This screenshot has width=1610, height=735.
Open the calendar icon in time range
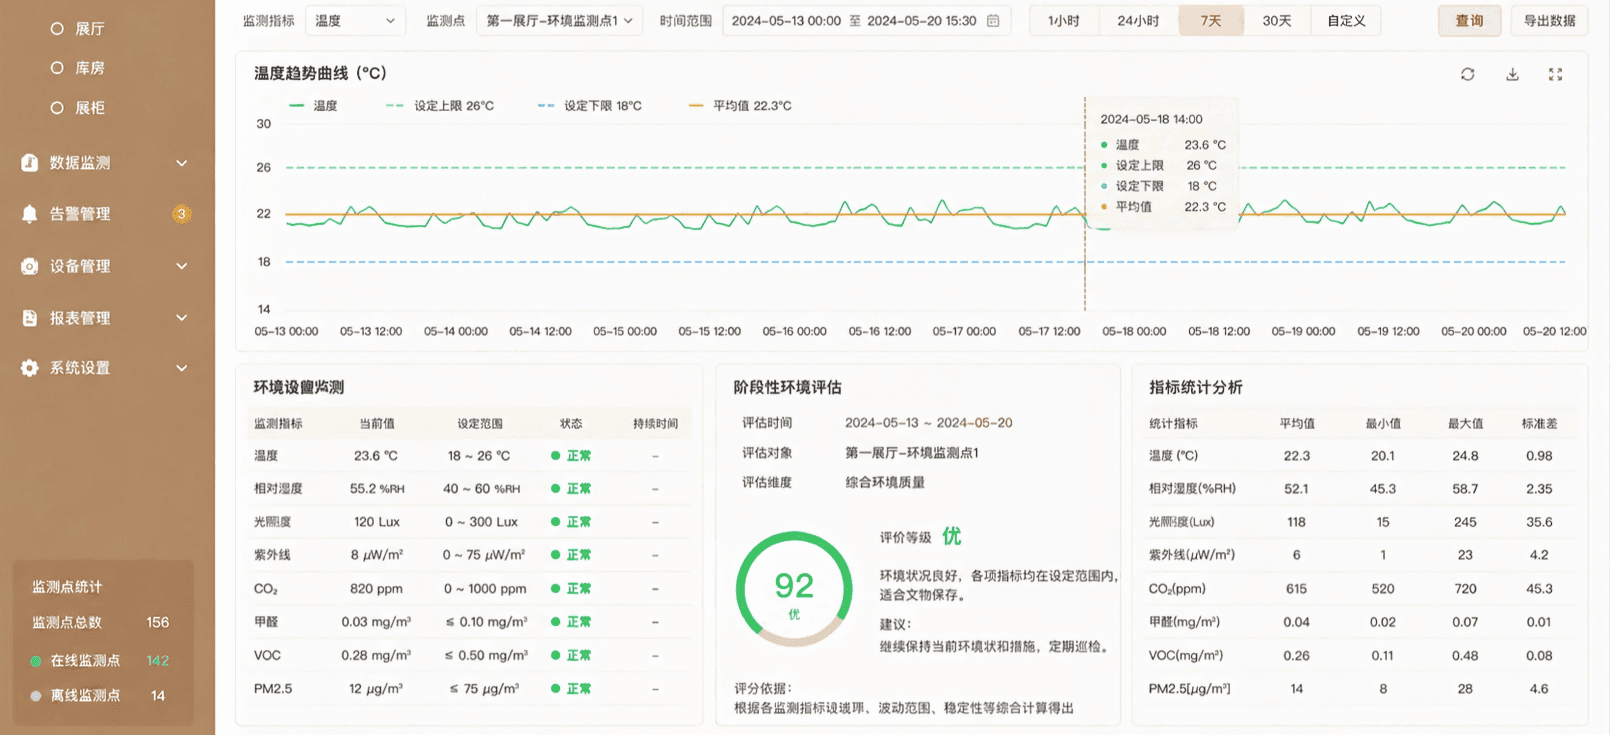[x=993, y=21]
